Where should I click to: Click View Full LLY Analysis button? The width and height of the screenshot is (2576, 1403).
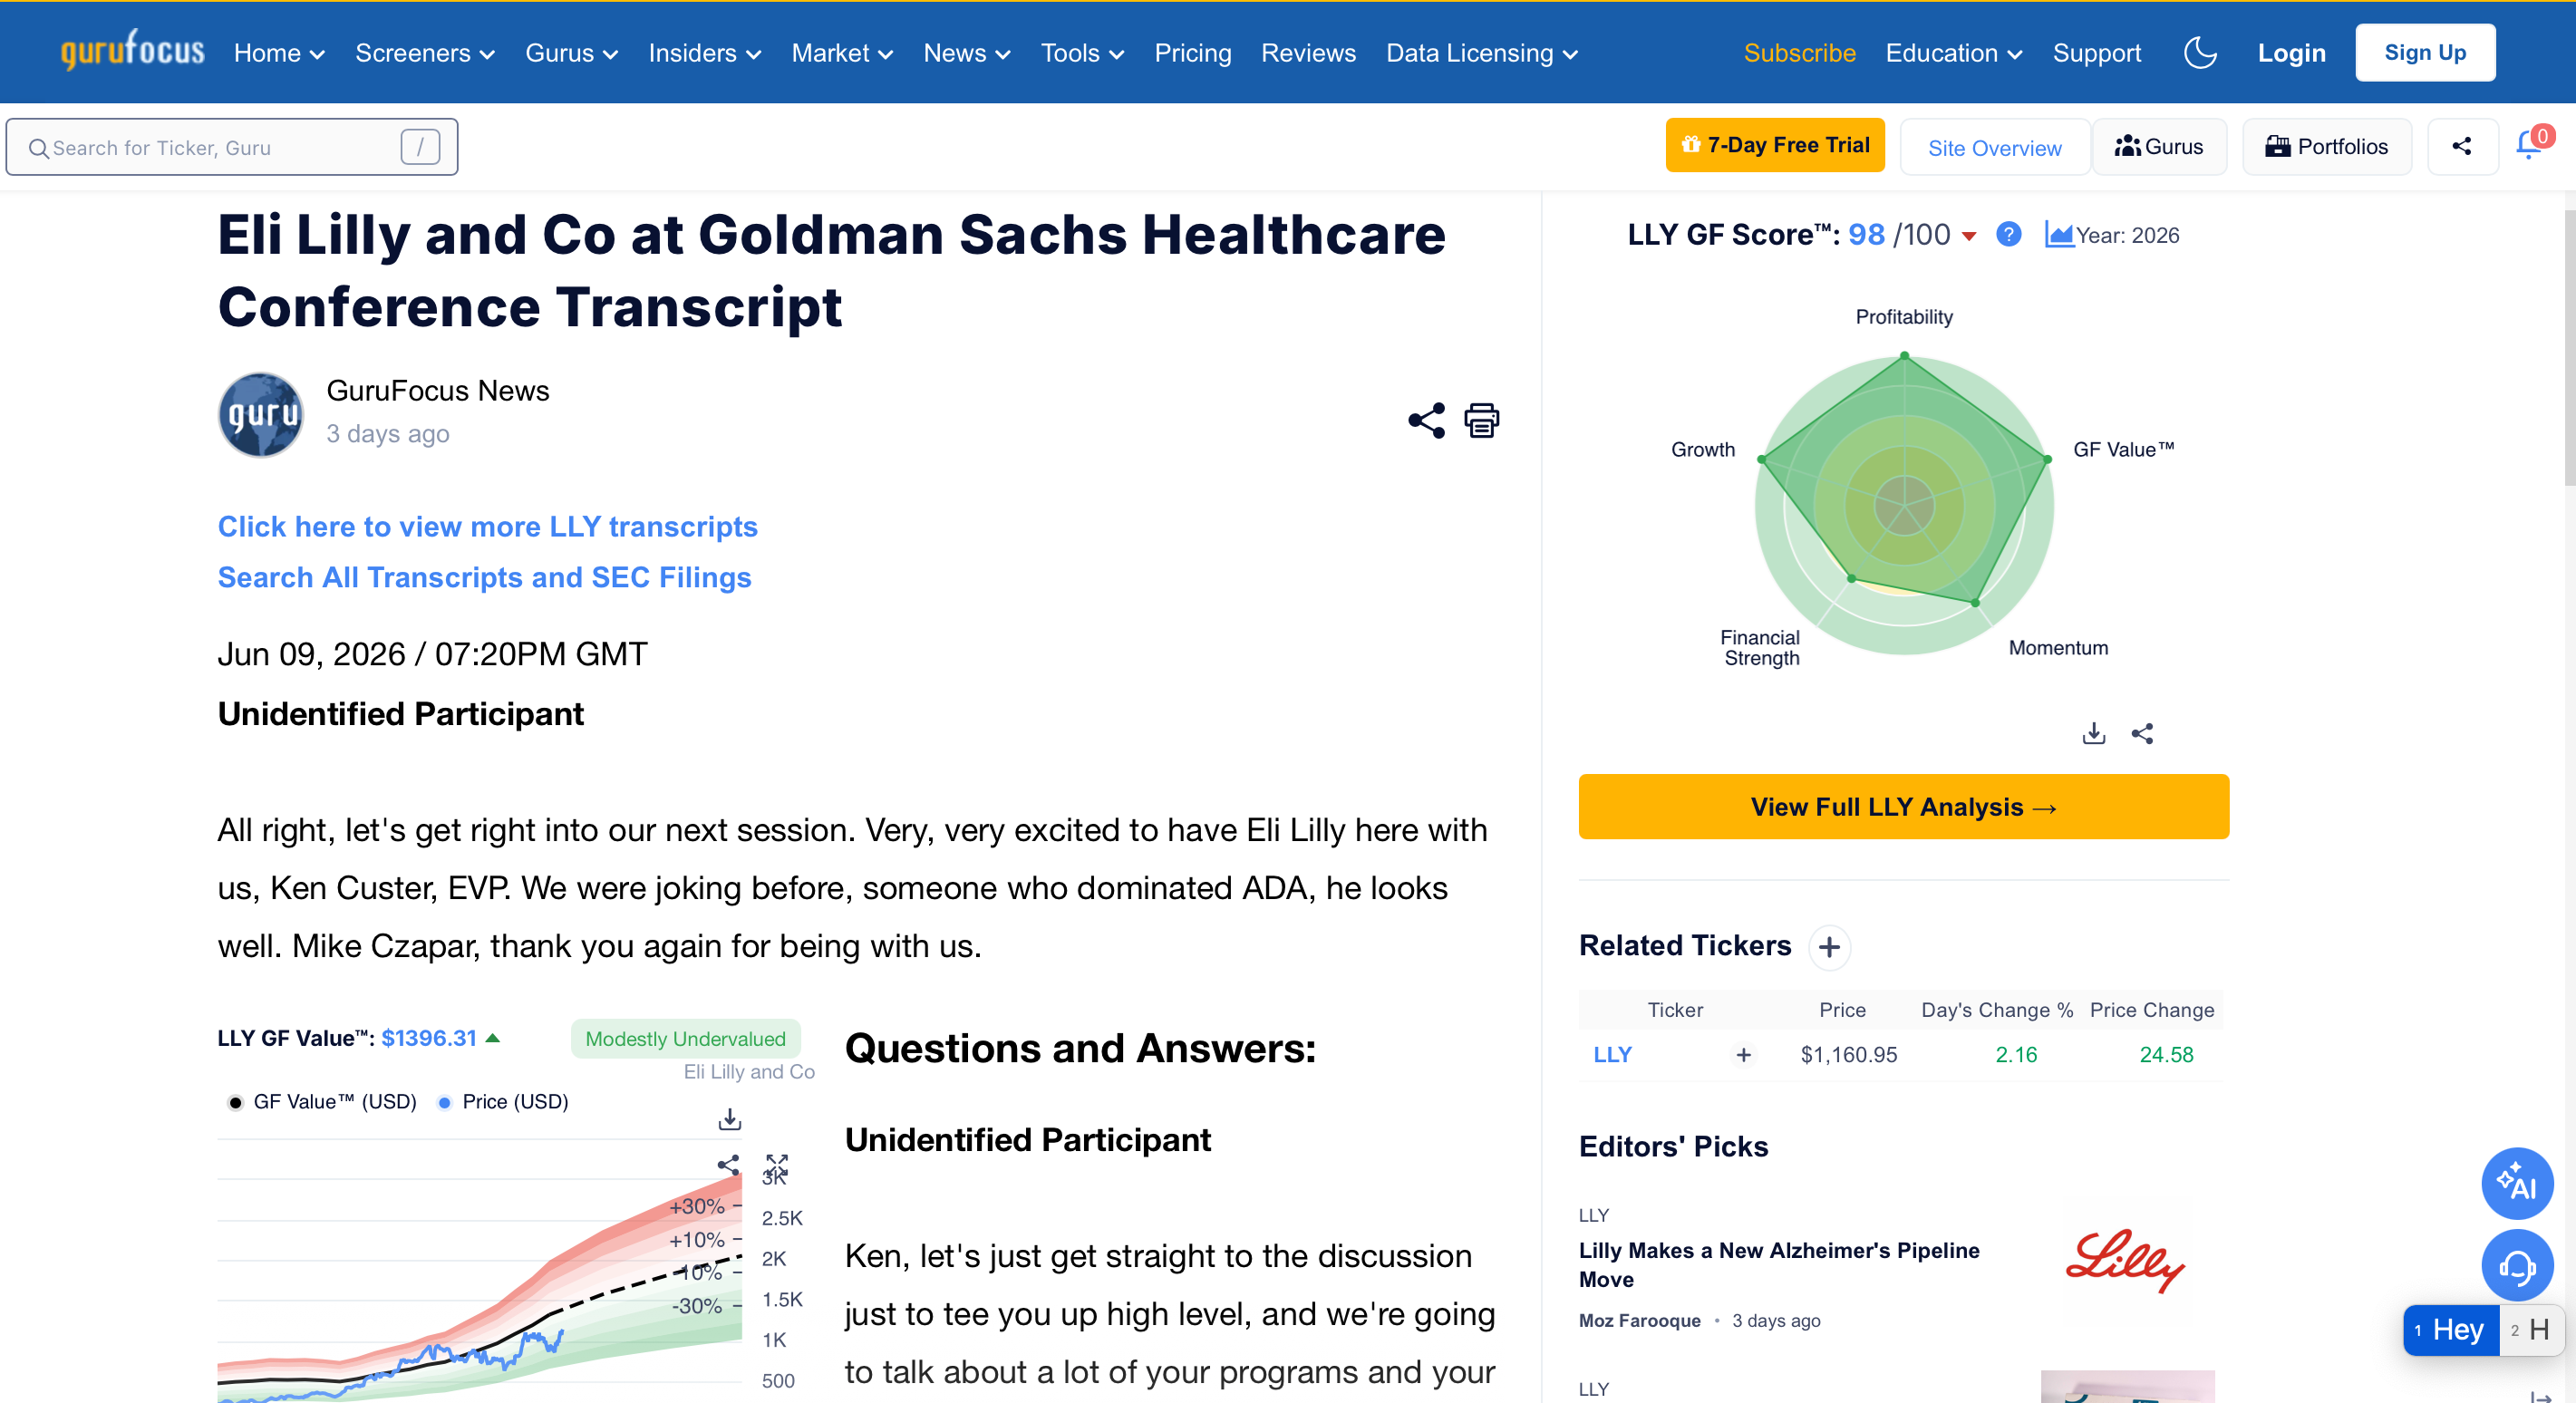tap(1903, 806)
